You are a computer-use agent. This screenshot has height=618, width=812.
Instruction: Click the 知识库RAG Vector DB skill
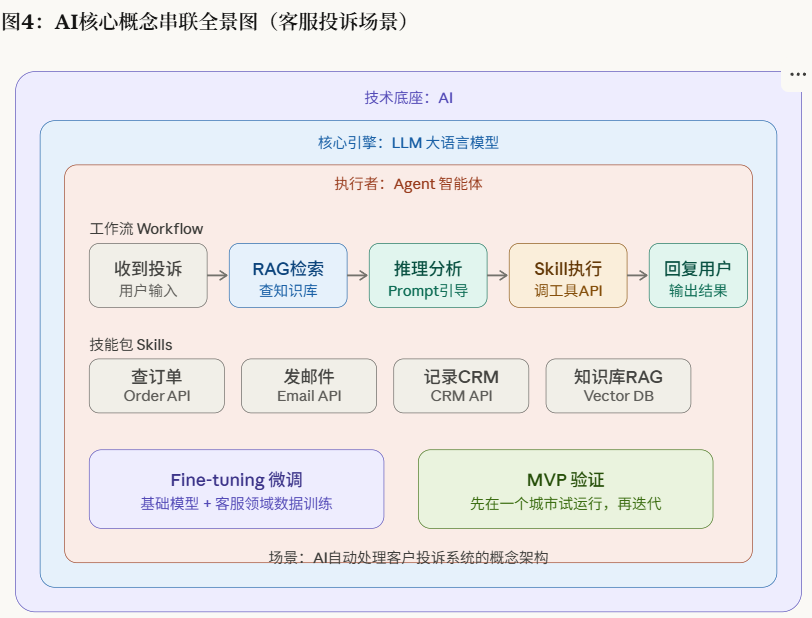click(x=617, y=385)
